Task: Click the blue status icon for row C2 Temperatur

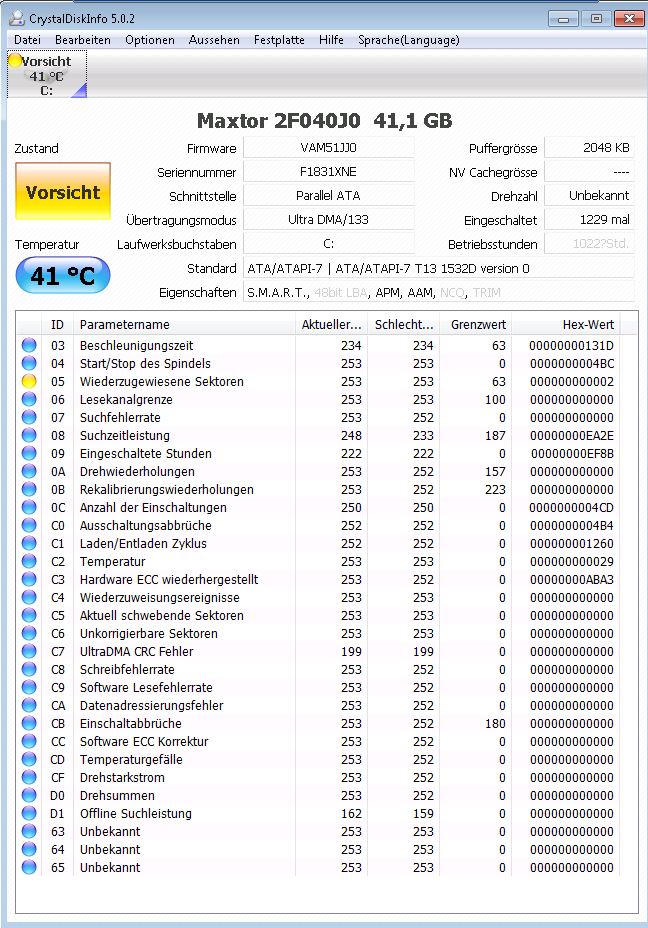Action: pos(29,562)
